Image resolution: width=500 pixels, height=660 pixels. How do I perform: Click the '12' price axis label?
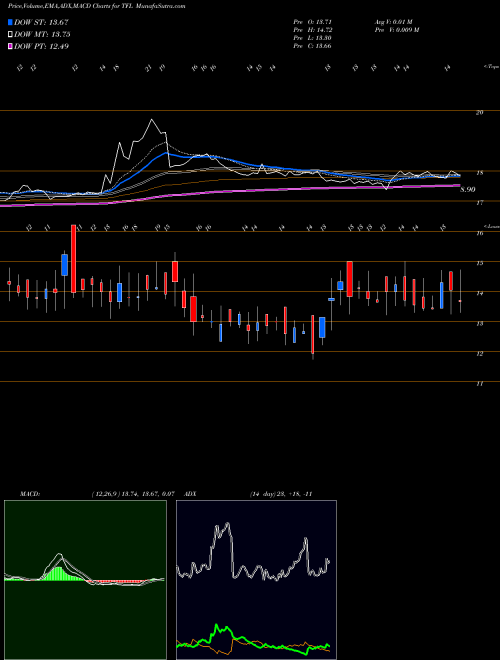pos(479,354)
